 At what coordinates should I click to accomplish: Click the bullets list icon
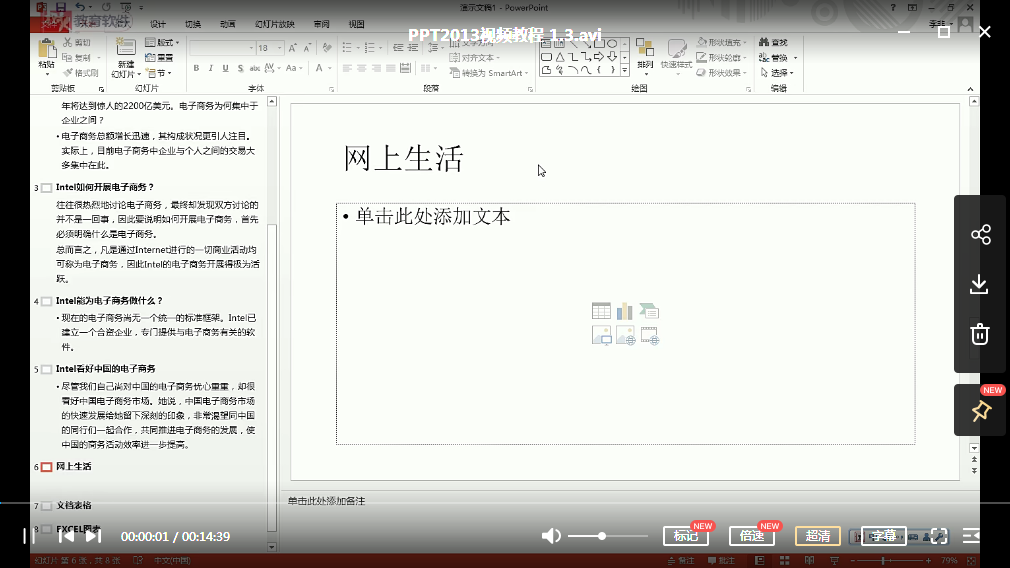347,48
